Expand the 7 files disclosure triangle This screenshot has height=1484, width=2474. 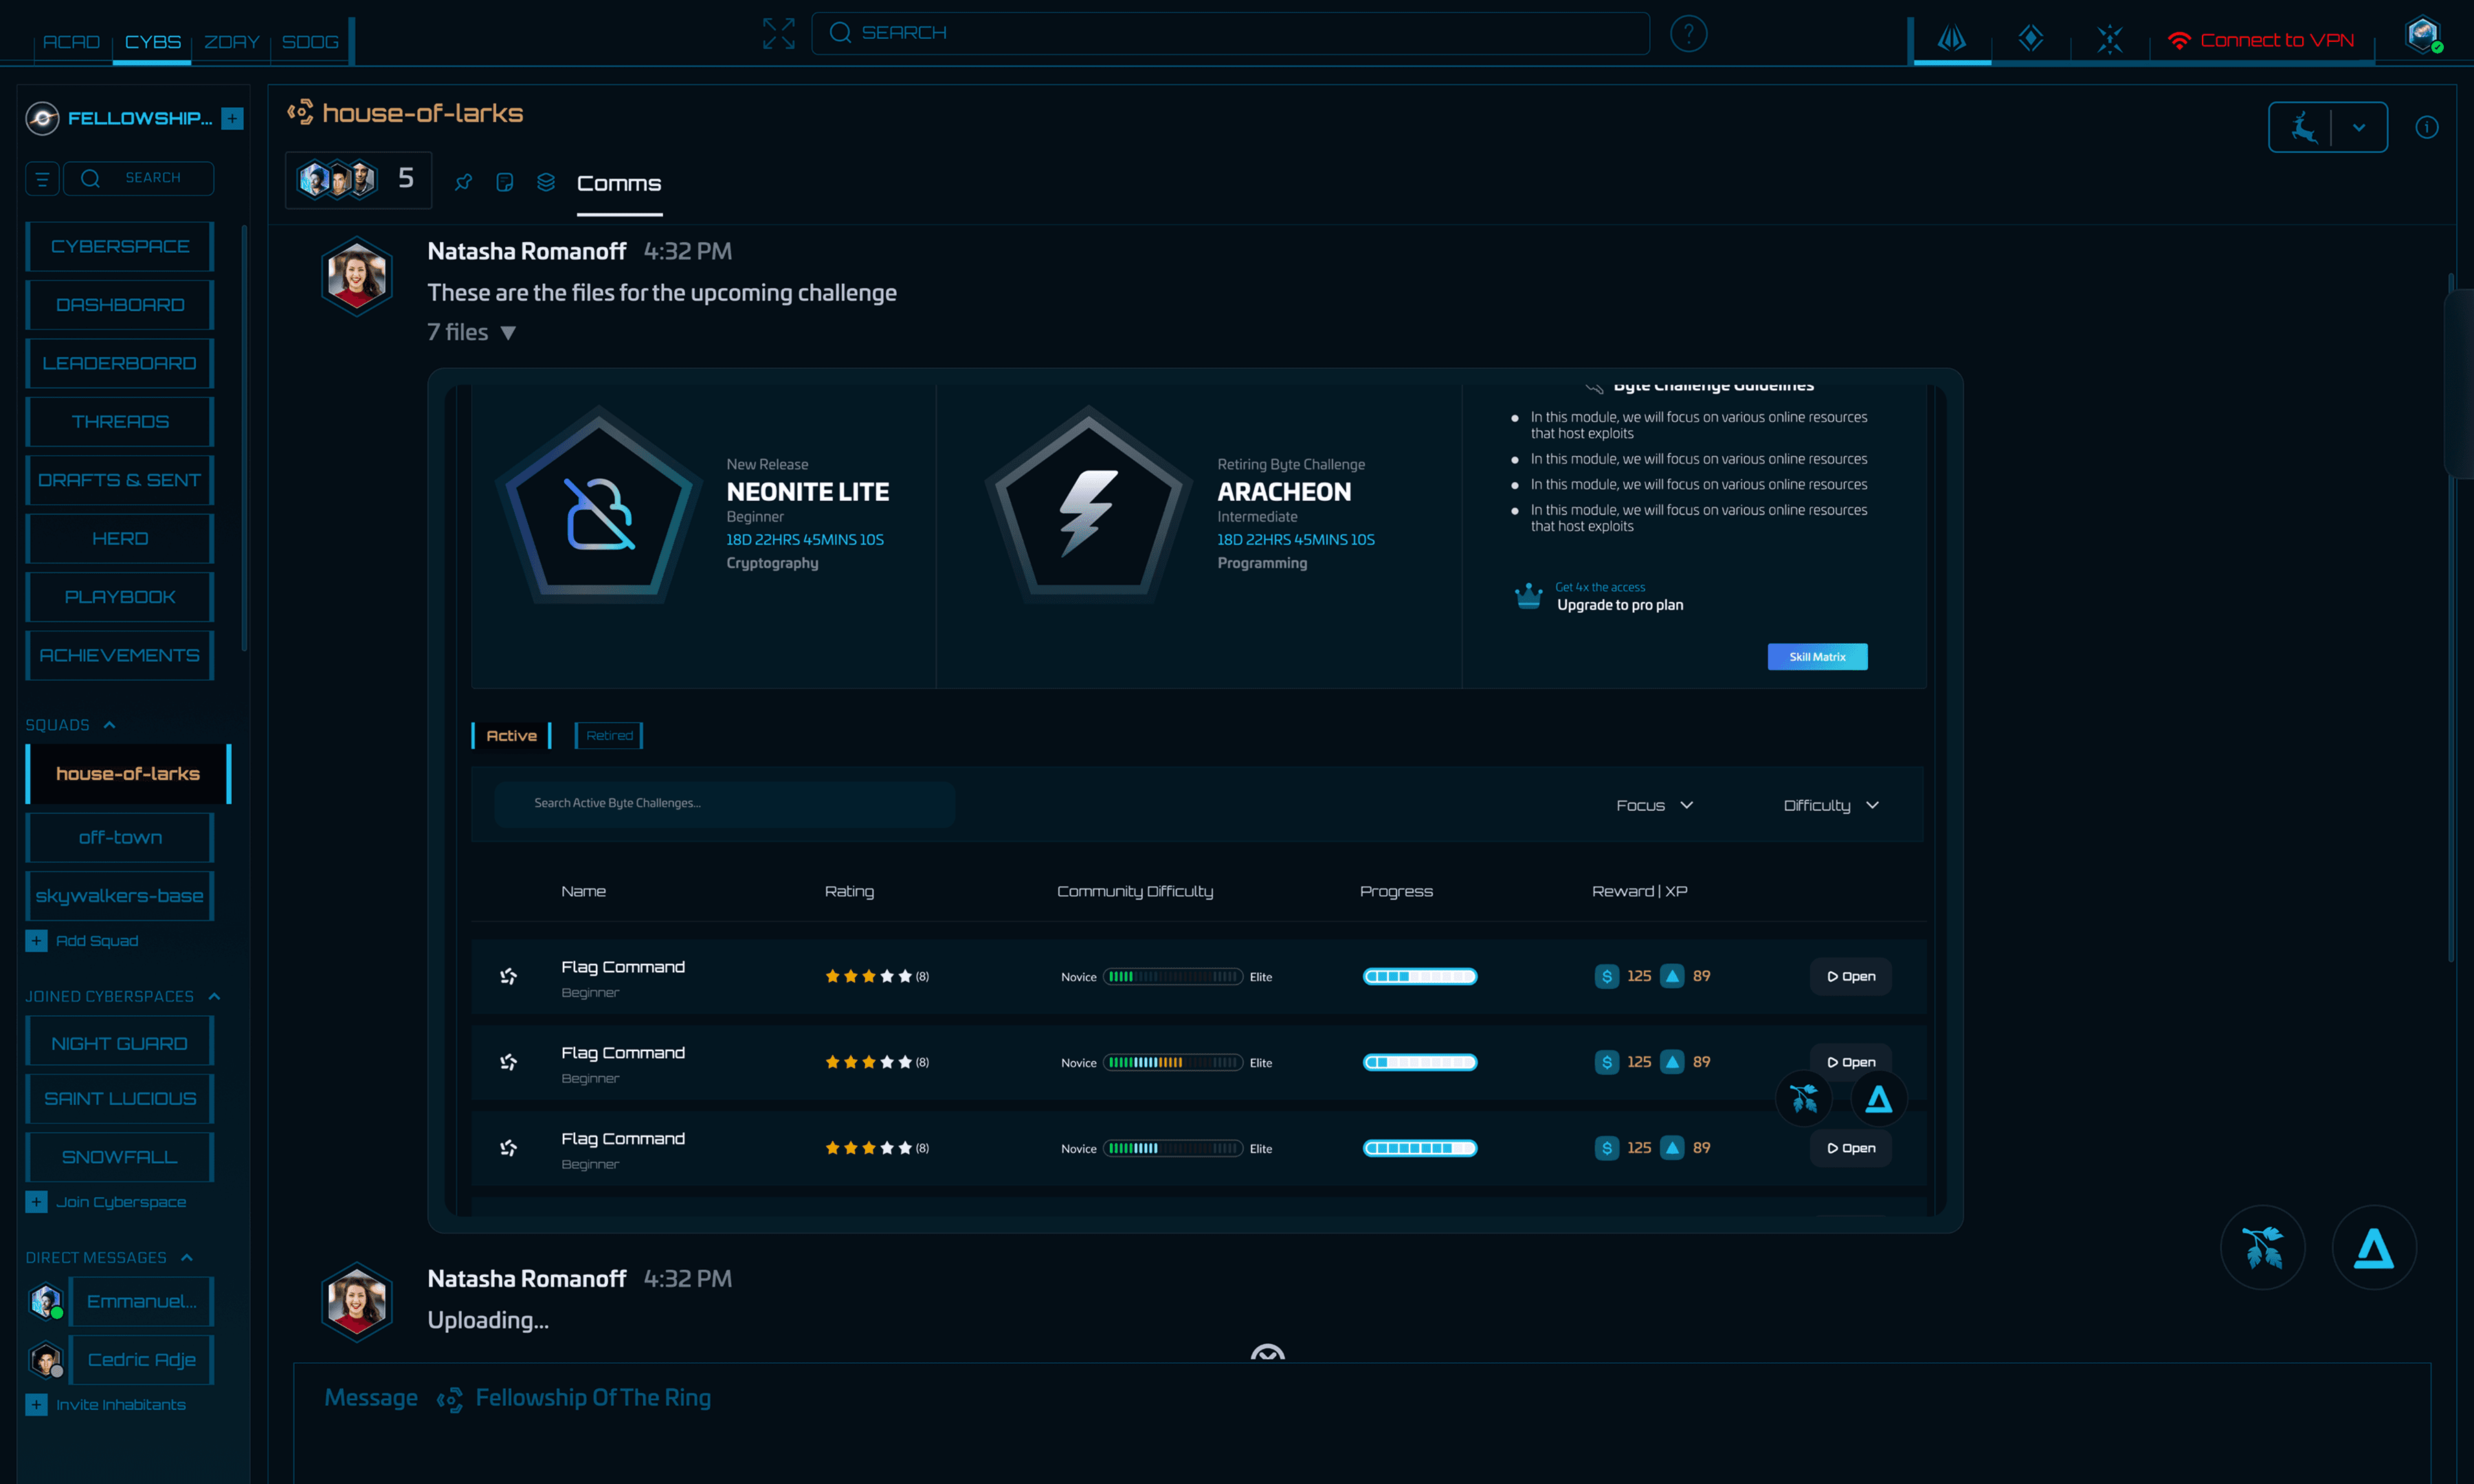tap(508, 333)
